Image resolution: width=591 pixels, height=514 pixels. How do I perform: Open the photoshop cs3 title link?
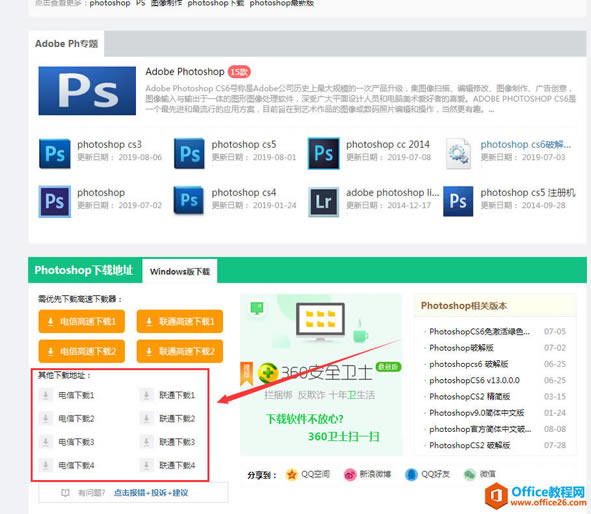(109, 144)
